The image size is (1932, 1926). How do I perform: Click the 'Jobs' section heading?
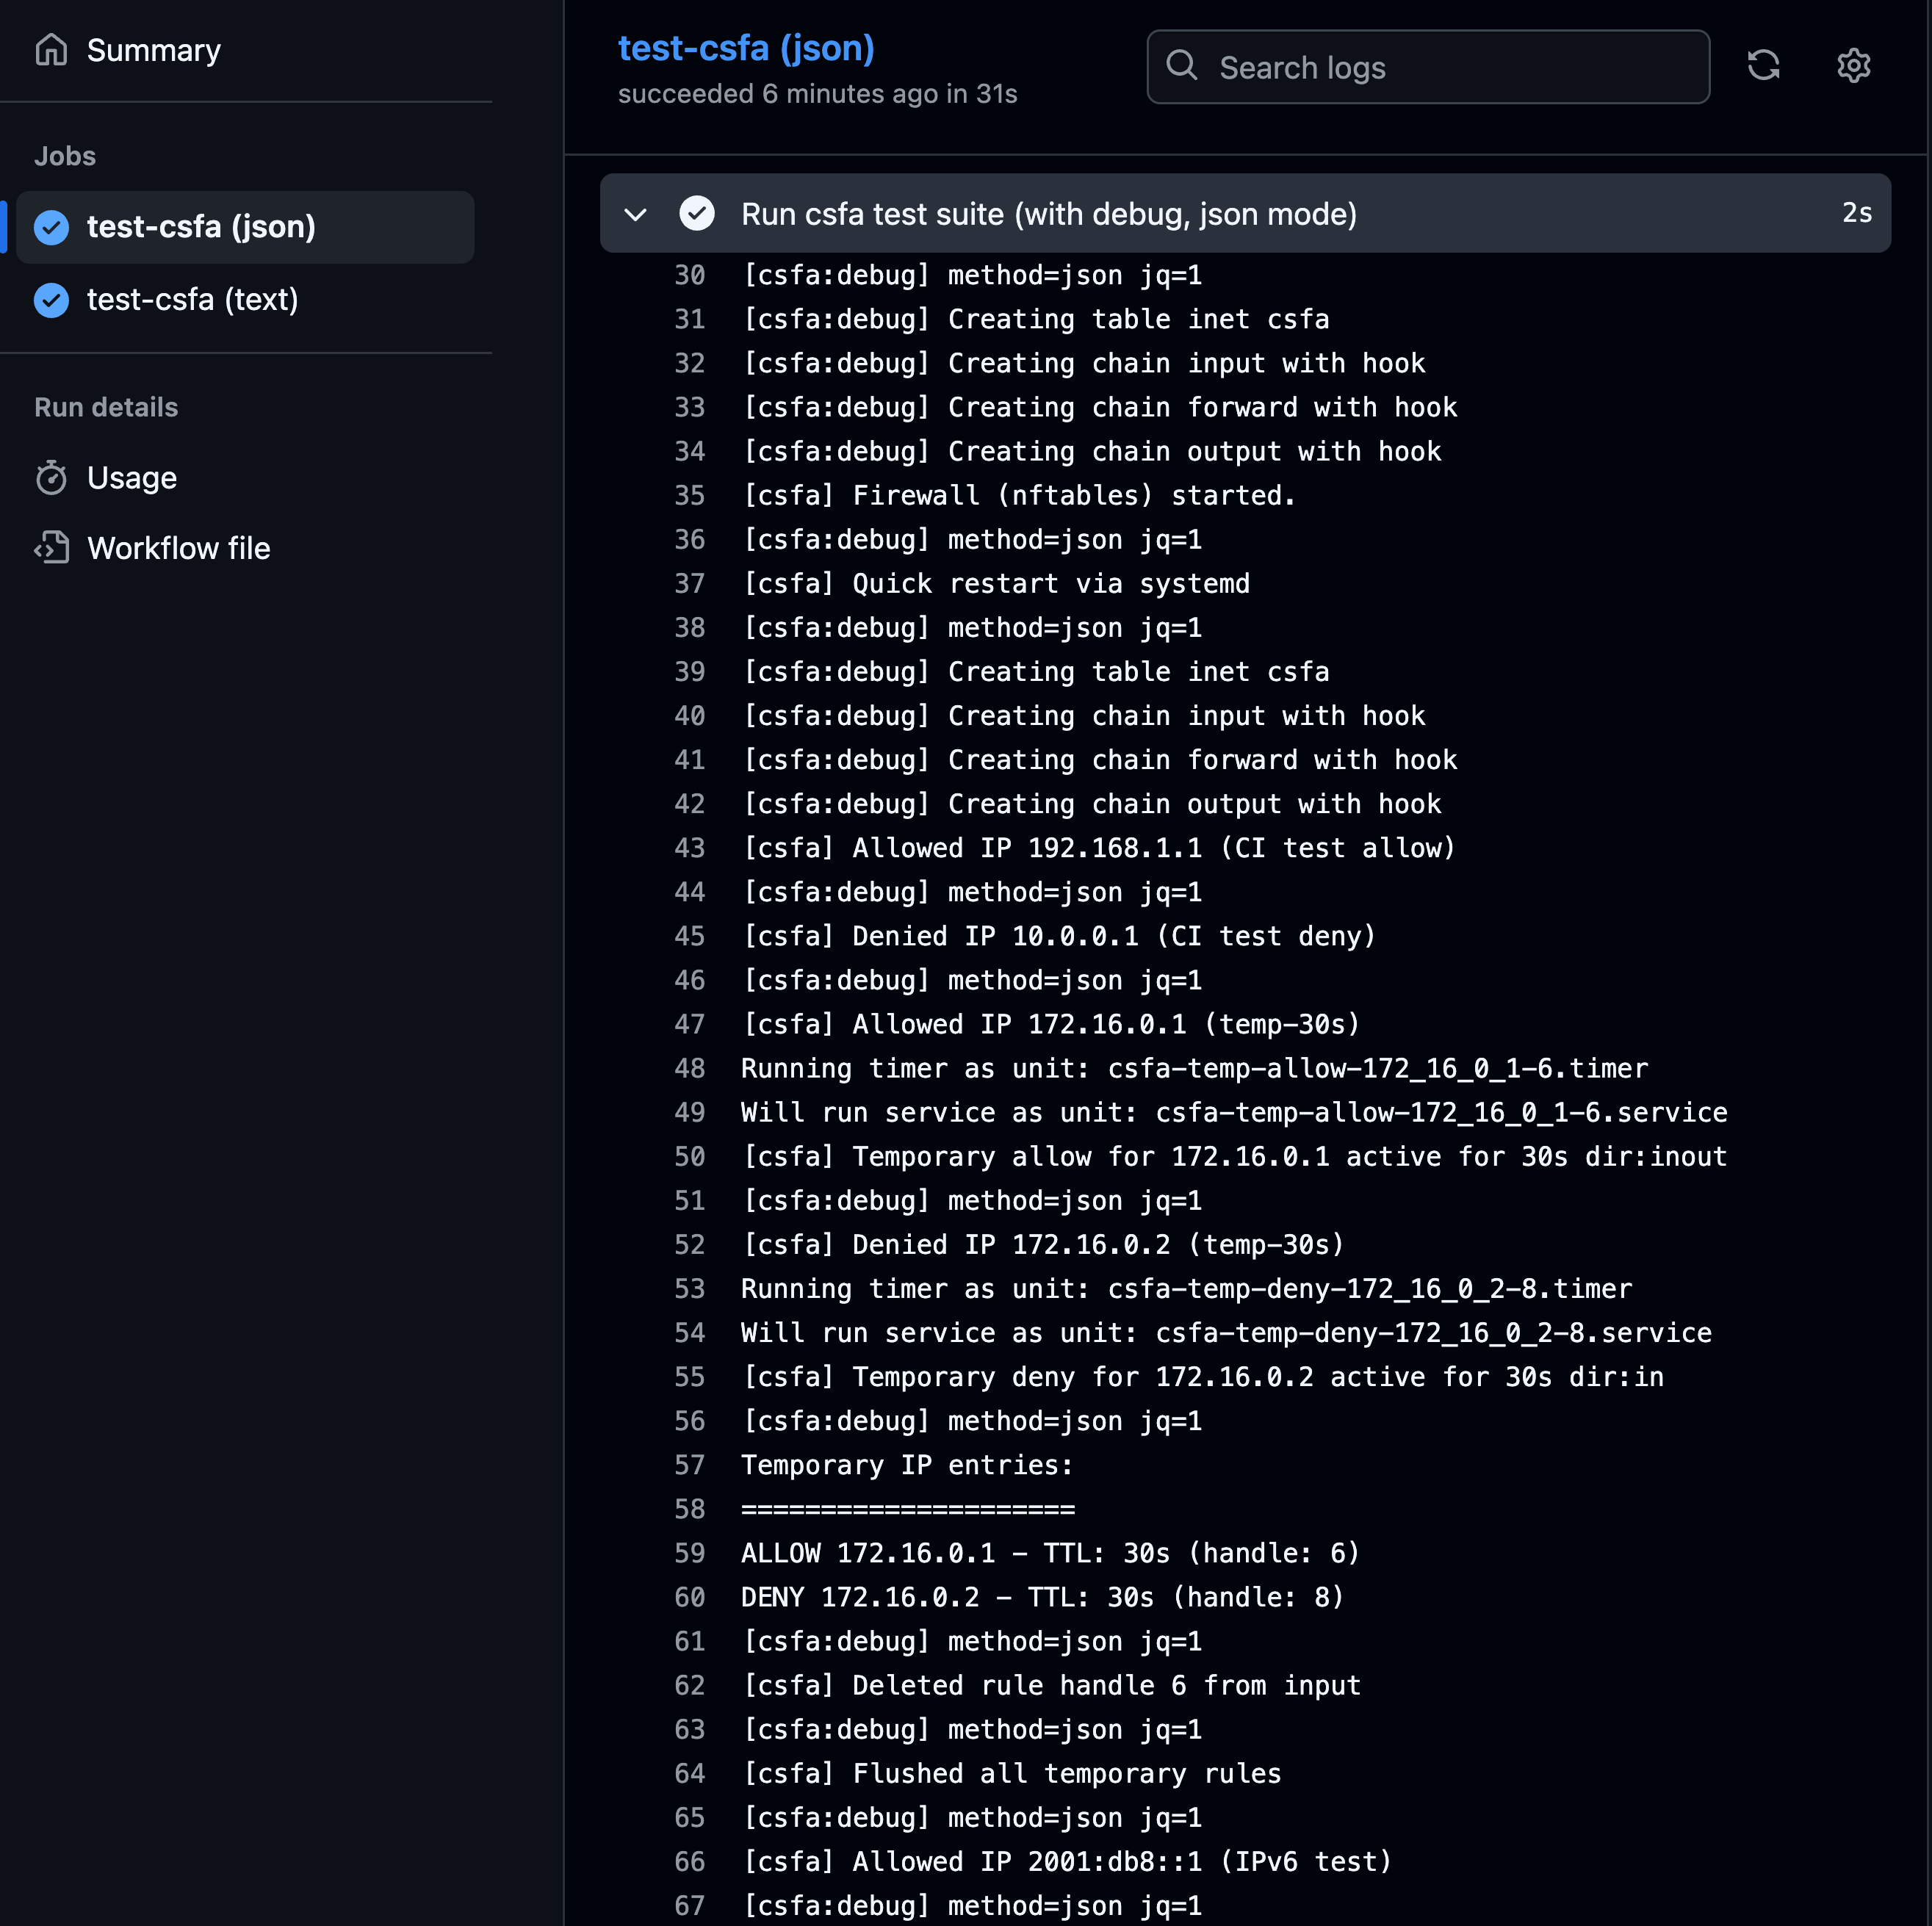65,156
